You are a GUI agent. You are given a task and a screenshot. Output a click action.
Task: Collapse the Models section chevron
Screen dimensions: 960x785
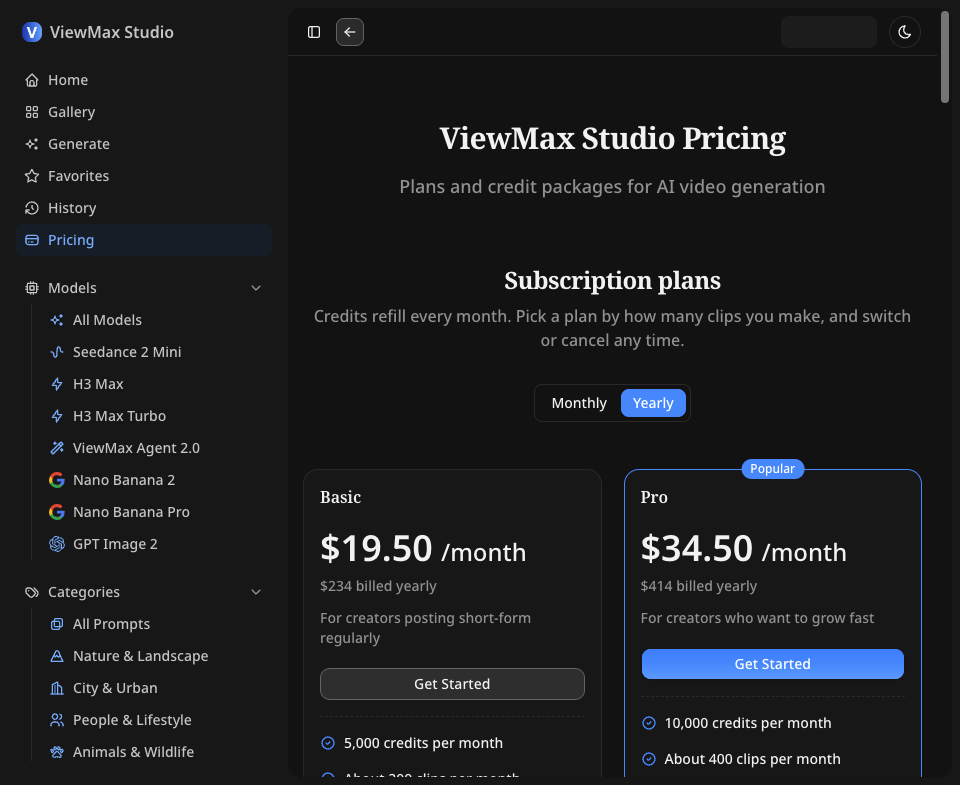256,288
